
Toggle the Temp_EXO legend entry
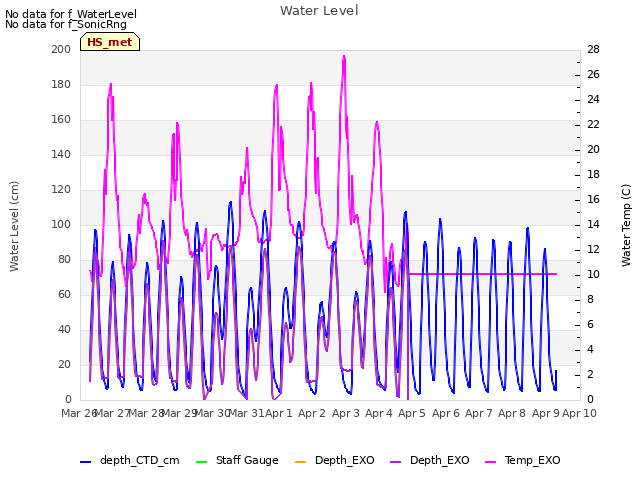coord(522,460)
